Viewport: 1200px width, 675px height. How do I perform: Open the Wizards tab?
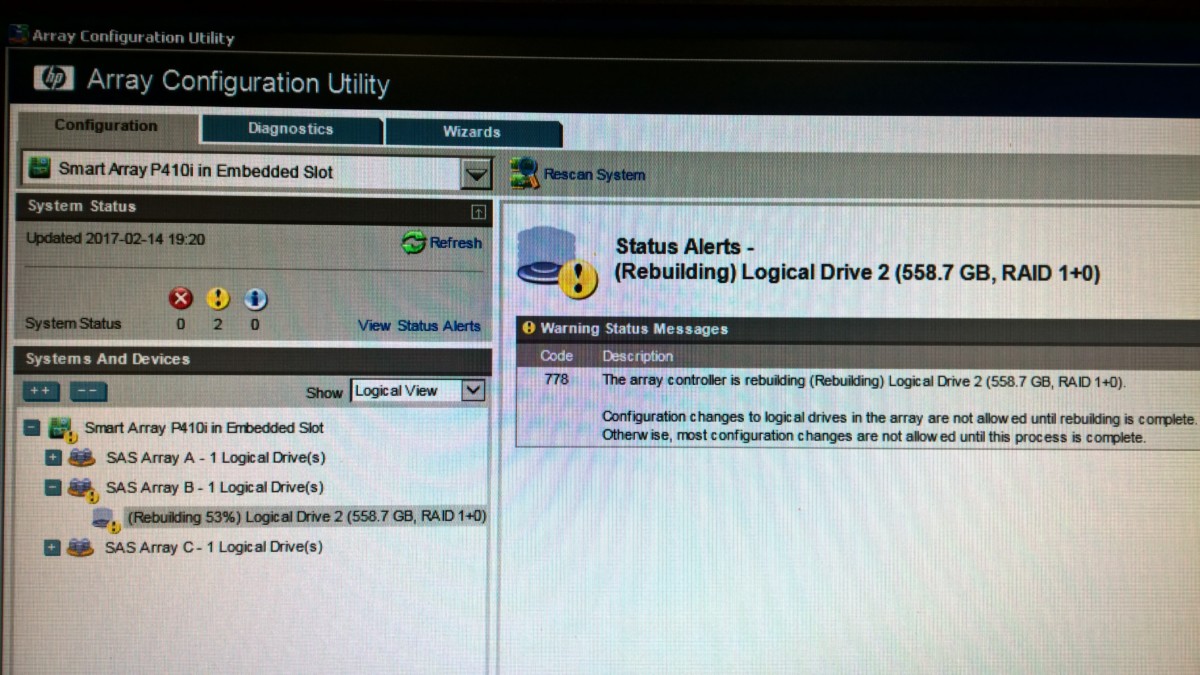[471, 132]
